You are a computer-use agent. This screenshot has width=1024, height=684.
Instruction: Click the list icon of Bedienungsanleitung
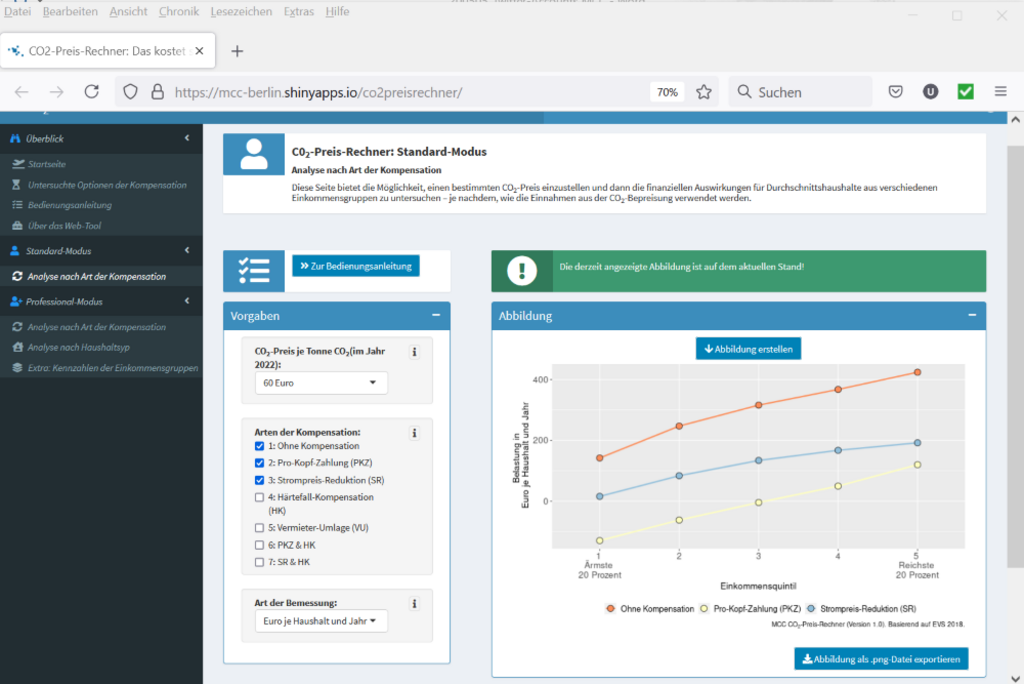click(18, 205)
